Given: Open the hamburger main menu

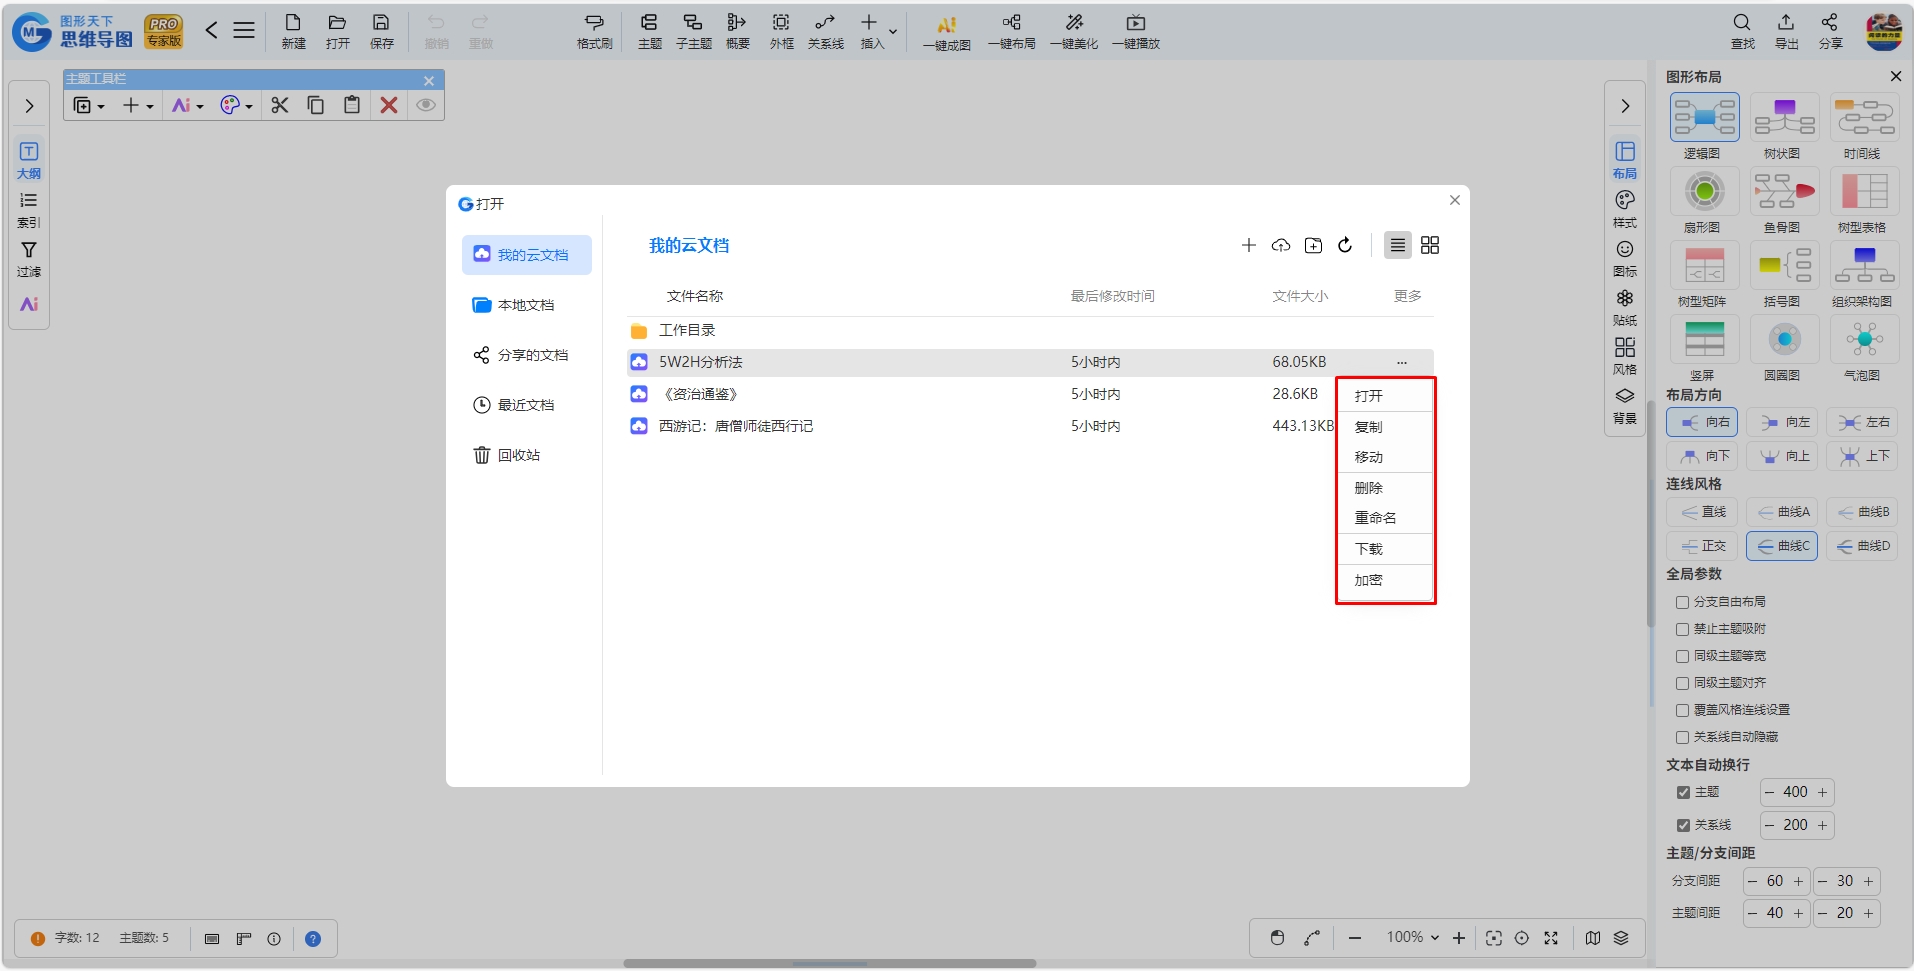Looking at the screenshot, I should (x=244, y=30).
